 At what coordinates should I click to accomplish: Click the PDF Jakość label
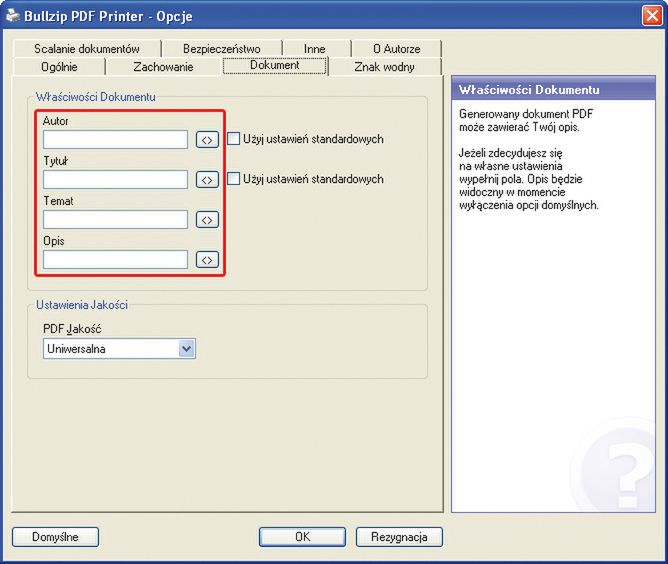72,329
